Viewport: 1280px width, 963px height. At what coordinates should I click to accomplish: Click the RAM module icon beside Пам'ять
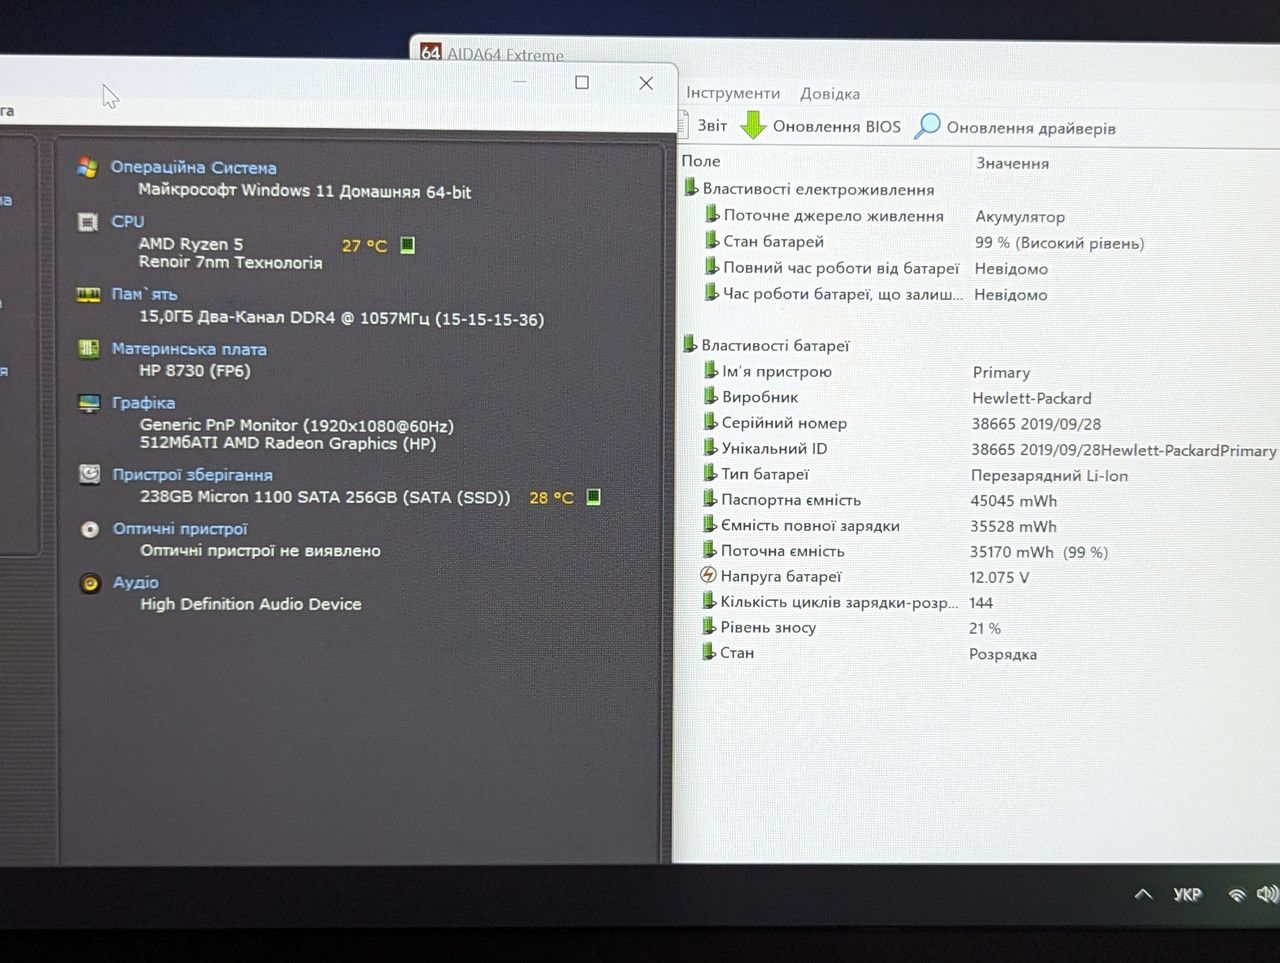point(88,295)
